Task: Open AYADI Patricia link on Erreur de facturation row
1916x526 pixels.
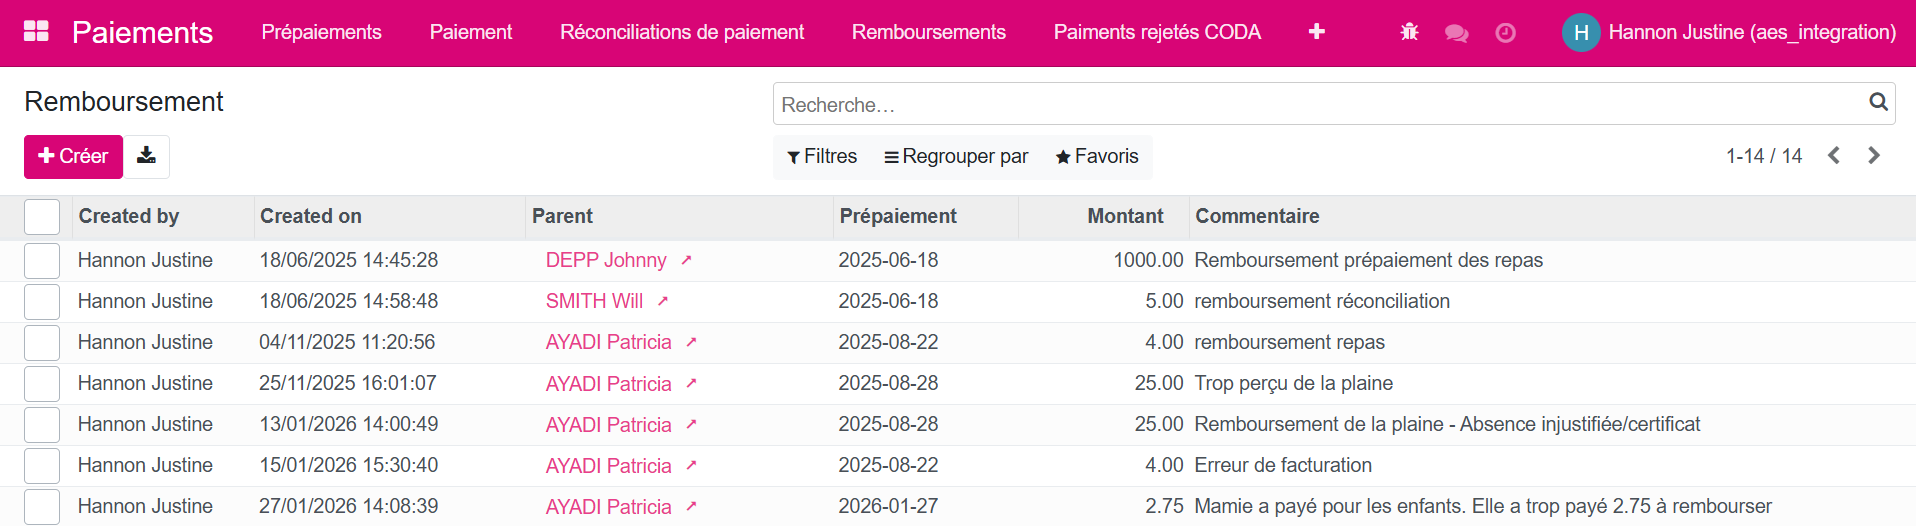Action: [608, 466]
